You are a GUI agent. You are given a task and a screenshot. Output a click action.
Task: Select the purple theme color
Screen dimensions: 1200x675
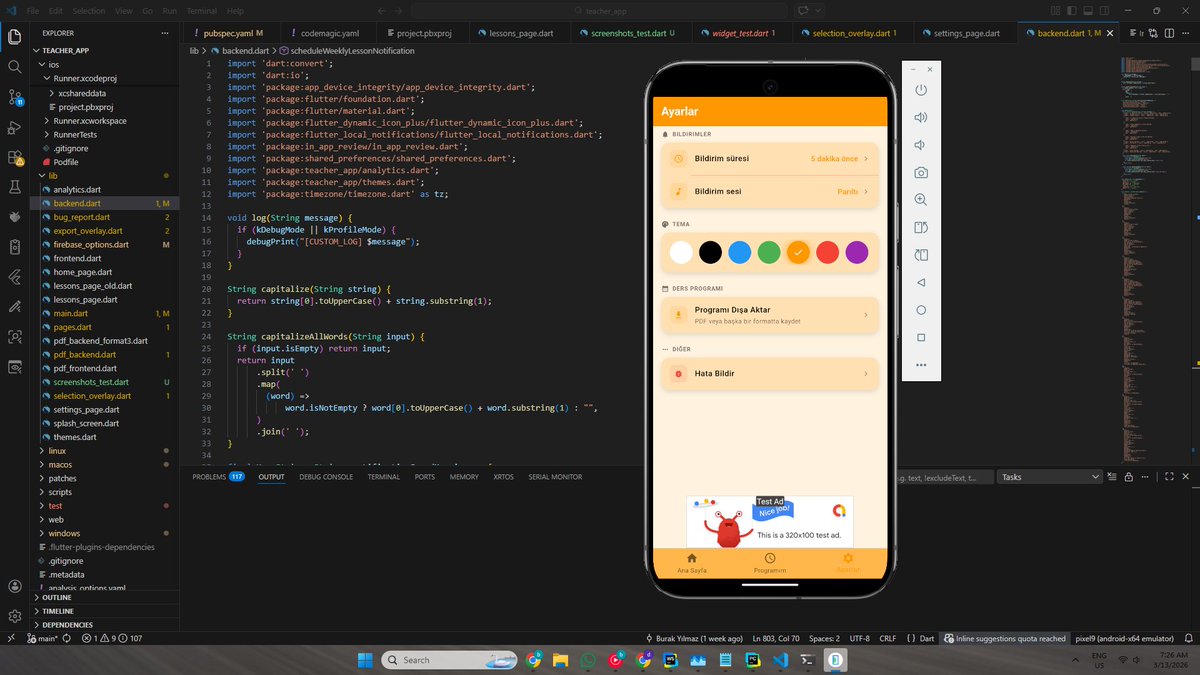click(857, 253)
